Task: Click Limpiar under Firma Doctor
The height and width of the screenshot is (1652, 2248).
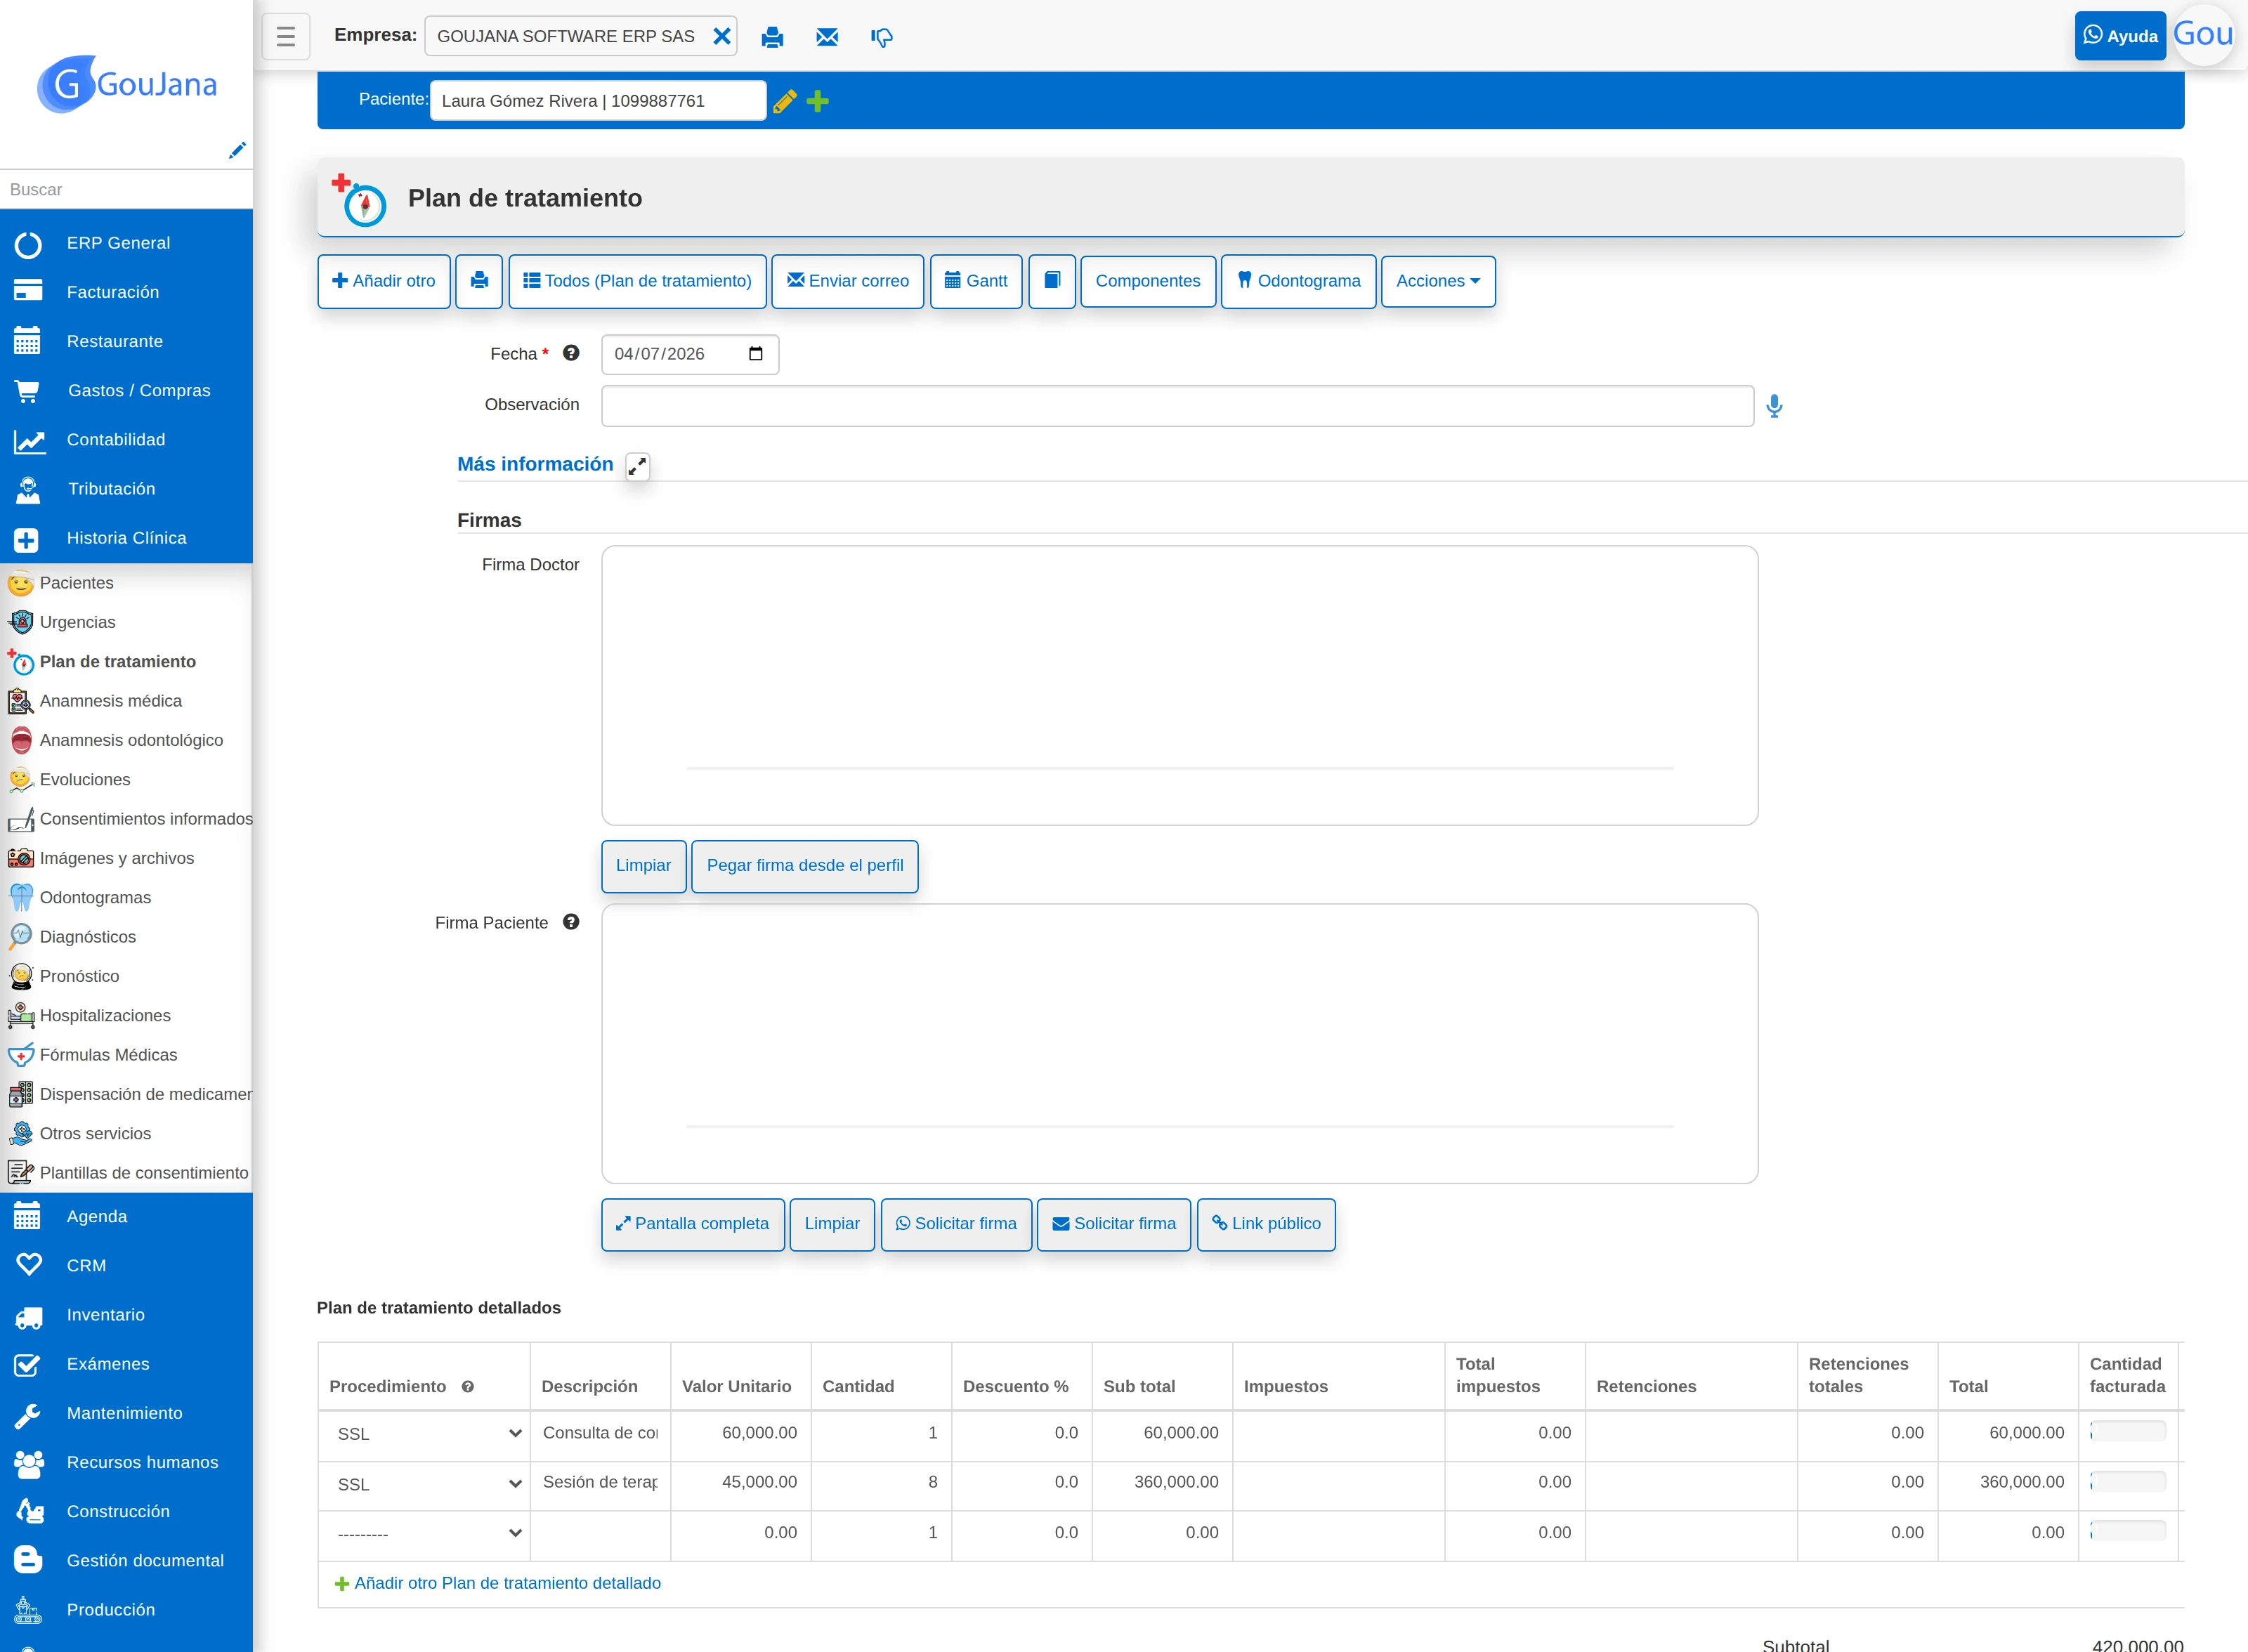Action: [644, 866]
